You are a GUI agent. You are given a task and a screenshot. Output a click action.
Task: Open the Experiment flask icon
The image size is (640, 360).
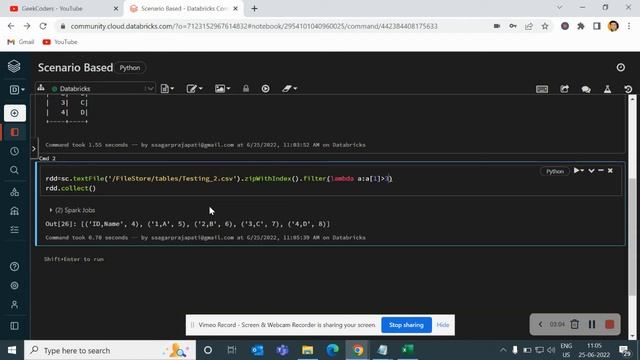pos(607,89)
